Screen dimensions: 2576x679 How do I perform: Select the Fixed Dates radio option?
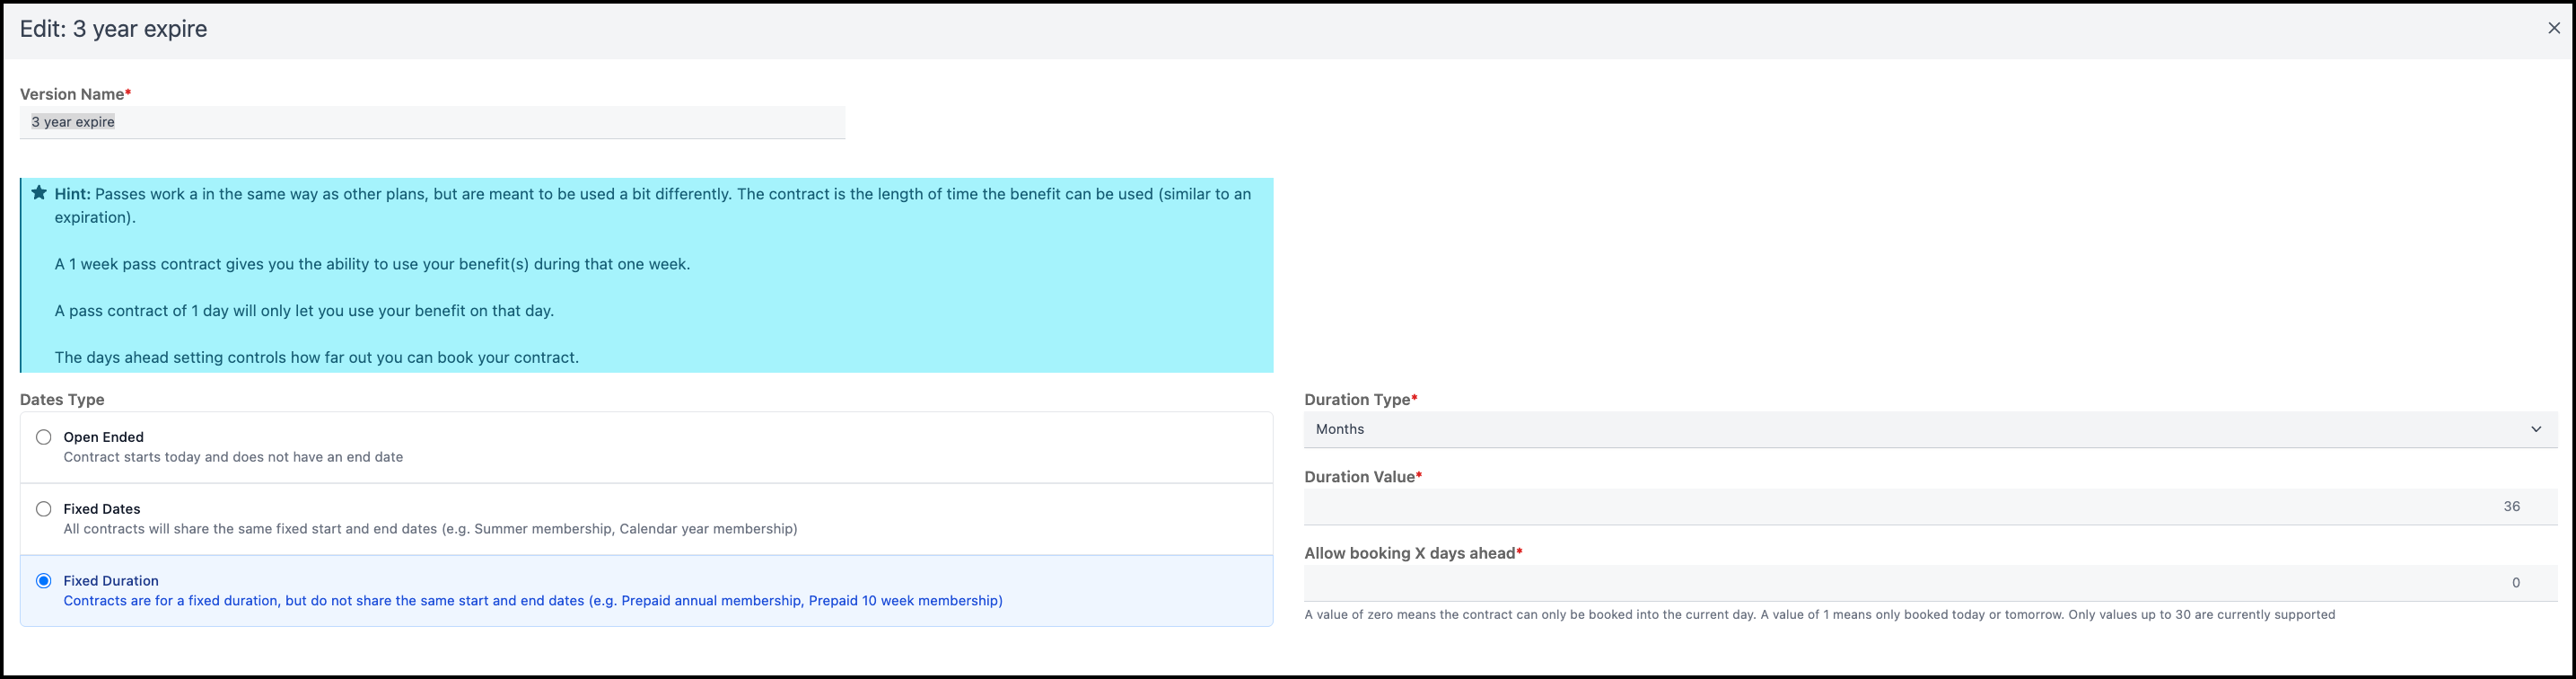pyautogui.click(x=44, y=509)
